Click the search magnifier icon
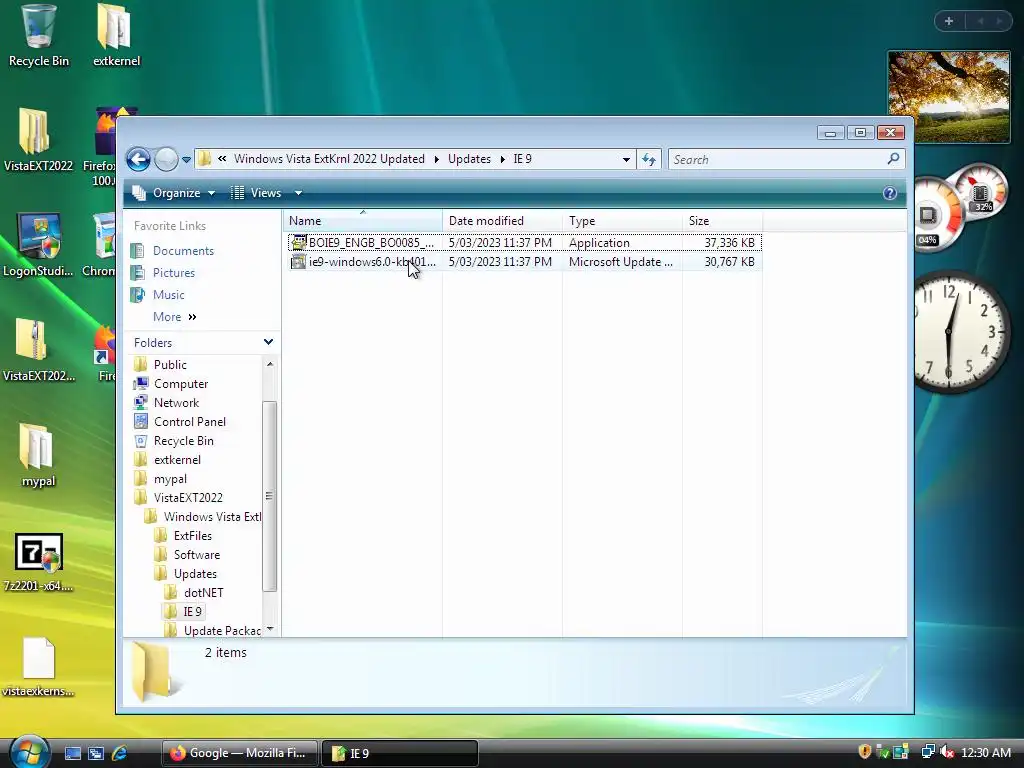This screenshot has width=1024, height=768. (893, 159)
